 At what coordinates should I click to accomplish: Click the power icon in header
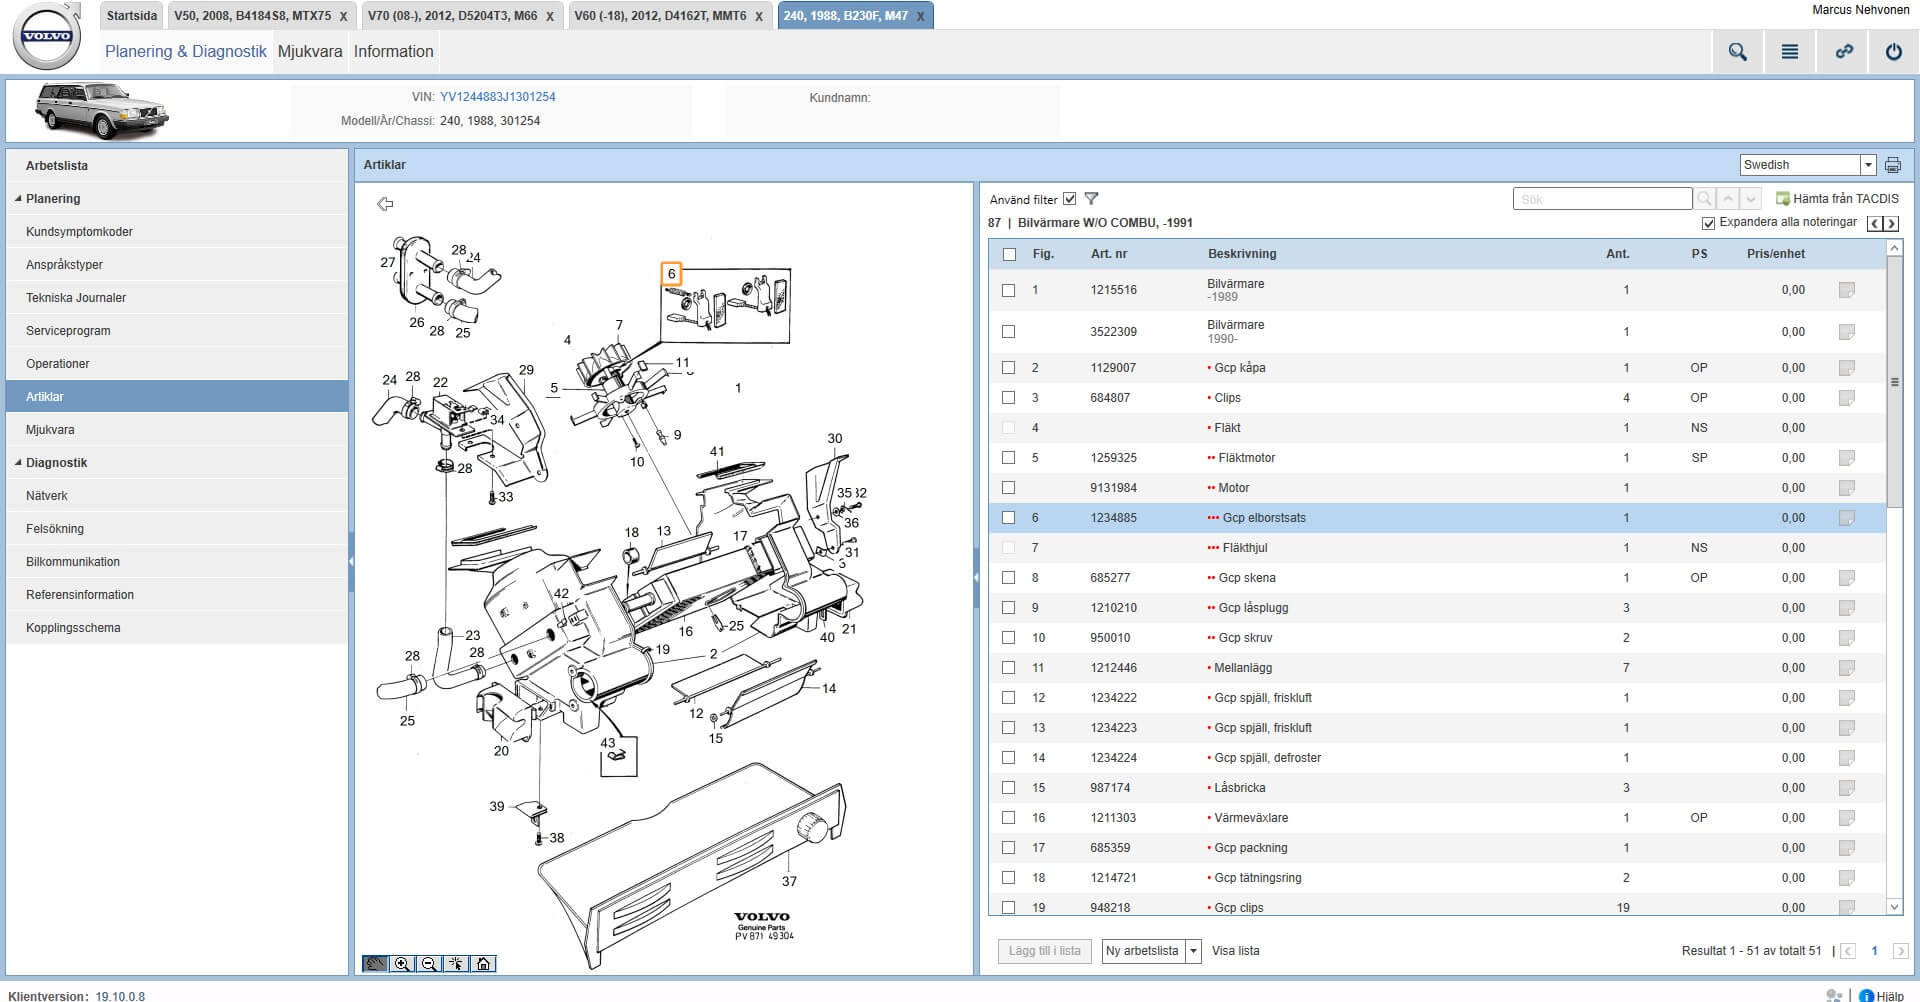1893,52
